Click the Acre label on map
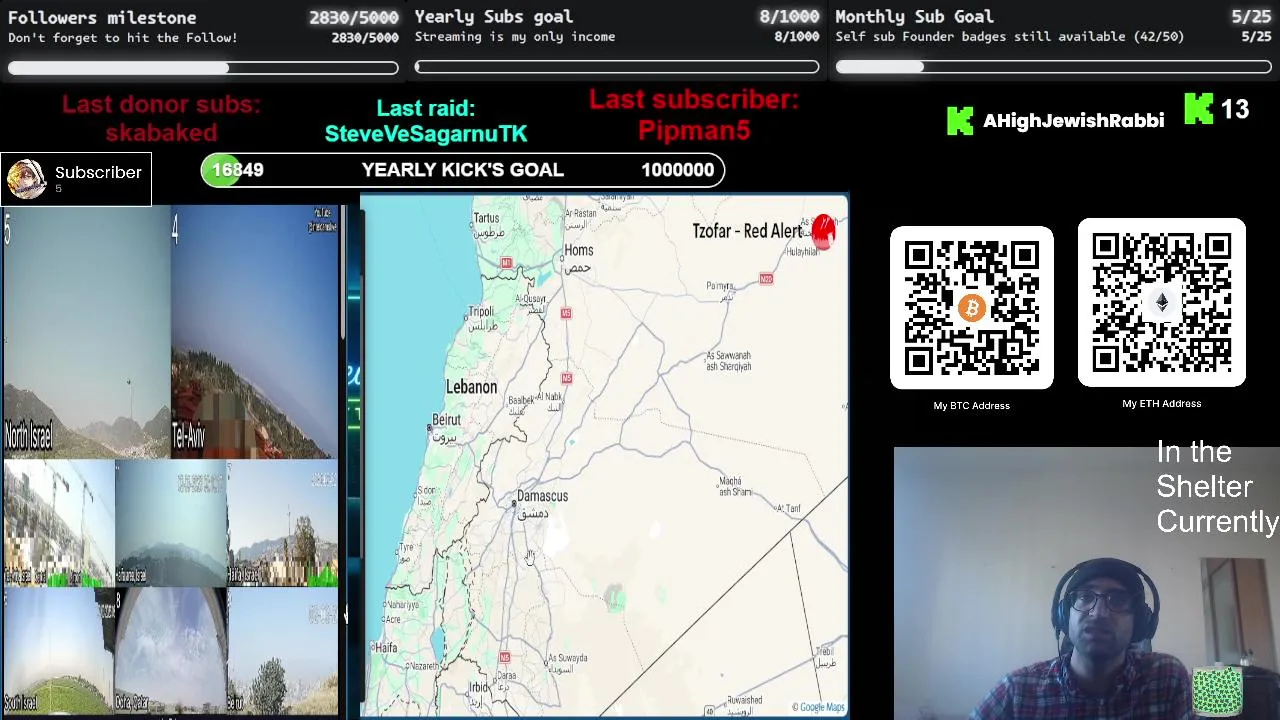 tap(393, 620)
